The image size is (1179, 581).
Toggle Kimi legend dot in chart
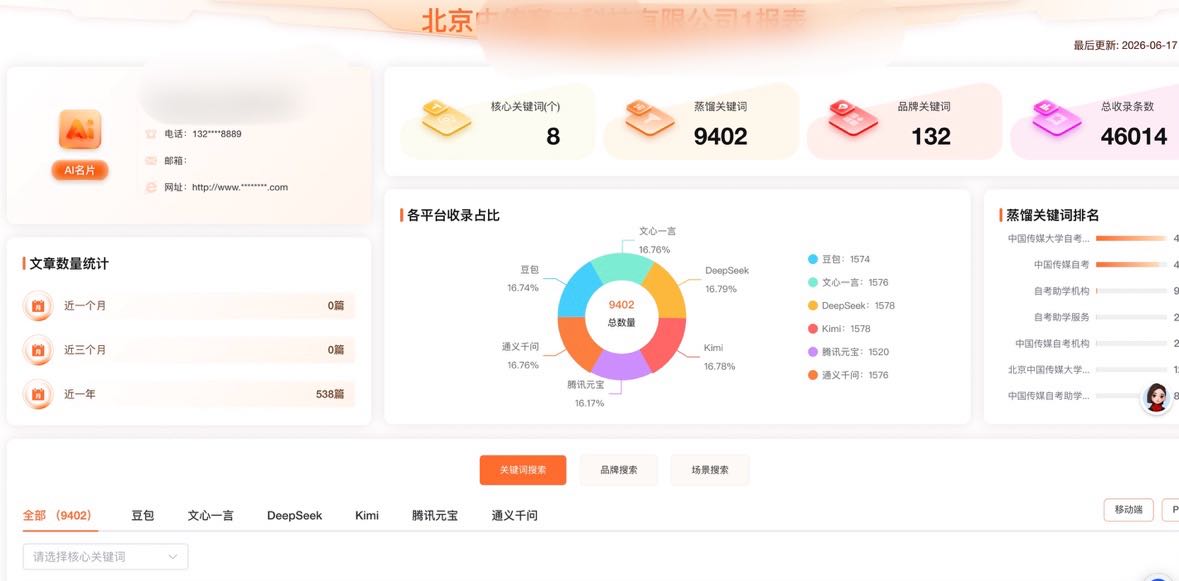812,328
